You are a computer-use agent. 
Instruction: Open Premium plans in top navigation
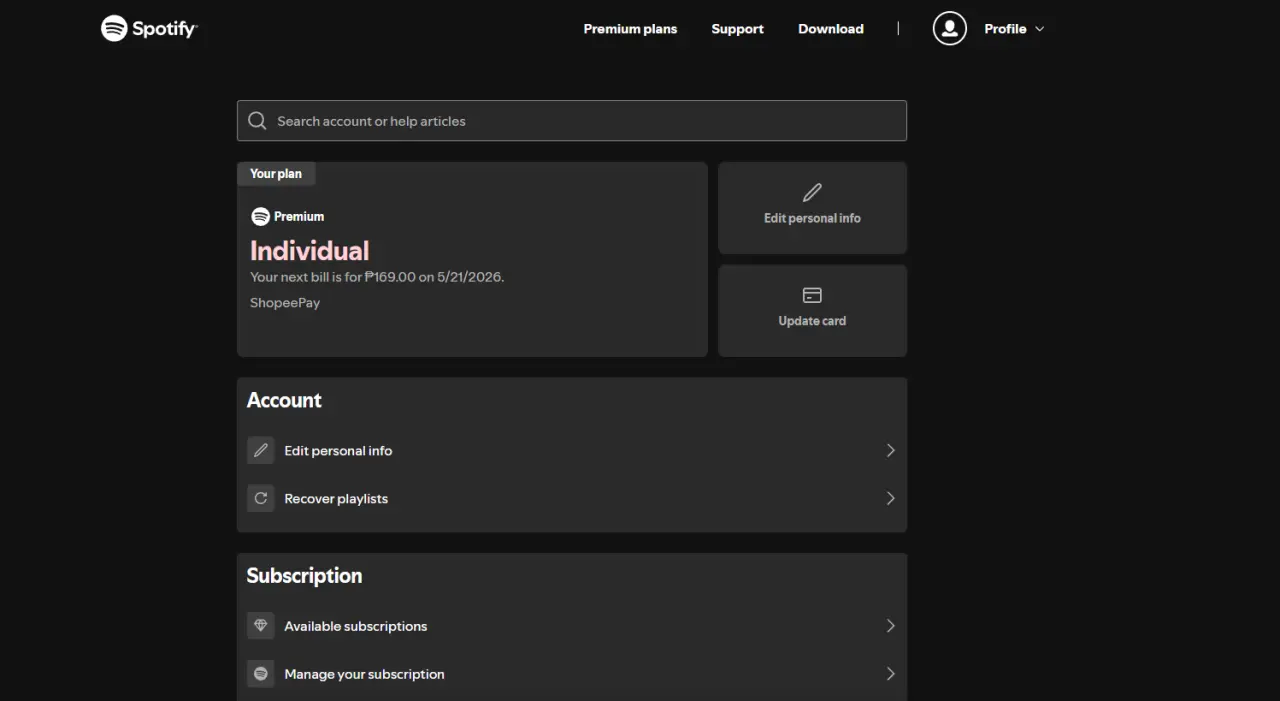click(x=630, y=29)
